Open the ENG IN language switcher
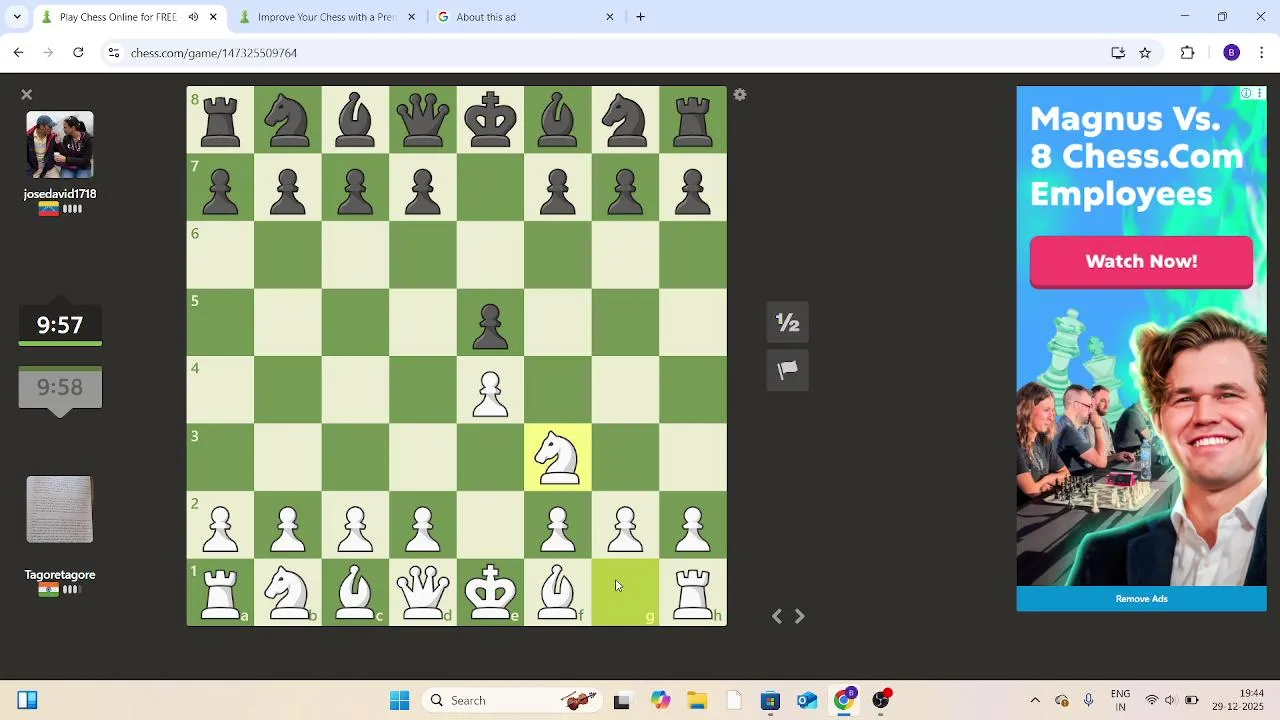 (x=1120, y=701)
